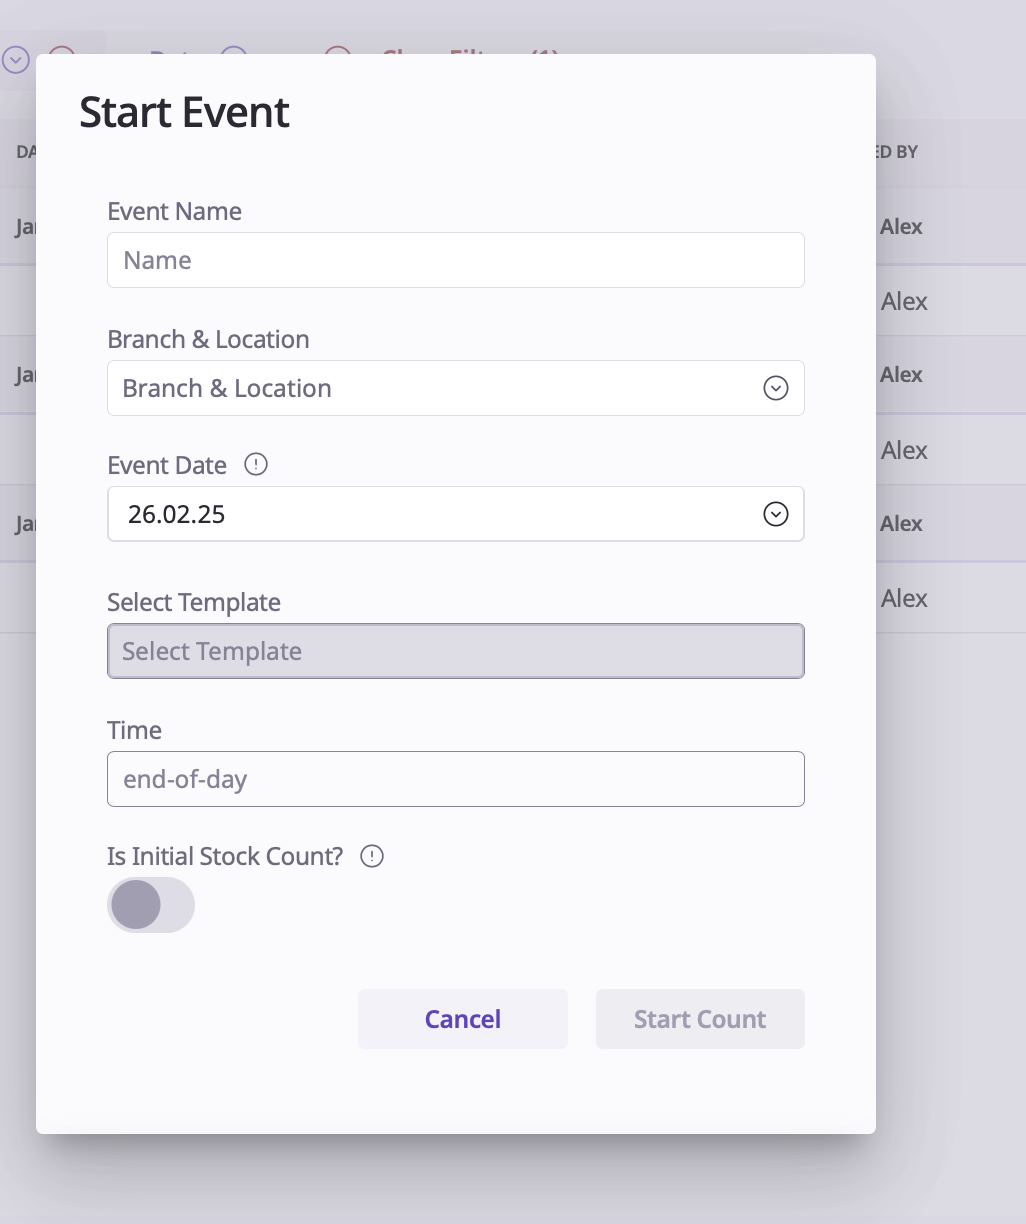The width and height of the screenshot is (1026, 1224).
Task: Click the Time field showing end-of-day
Action: (455, 779)
